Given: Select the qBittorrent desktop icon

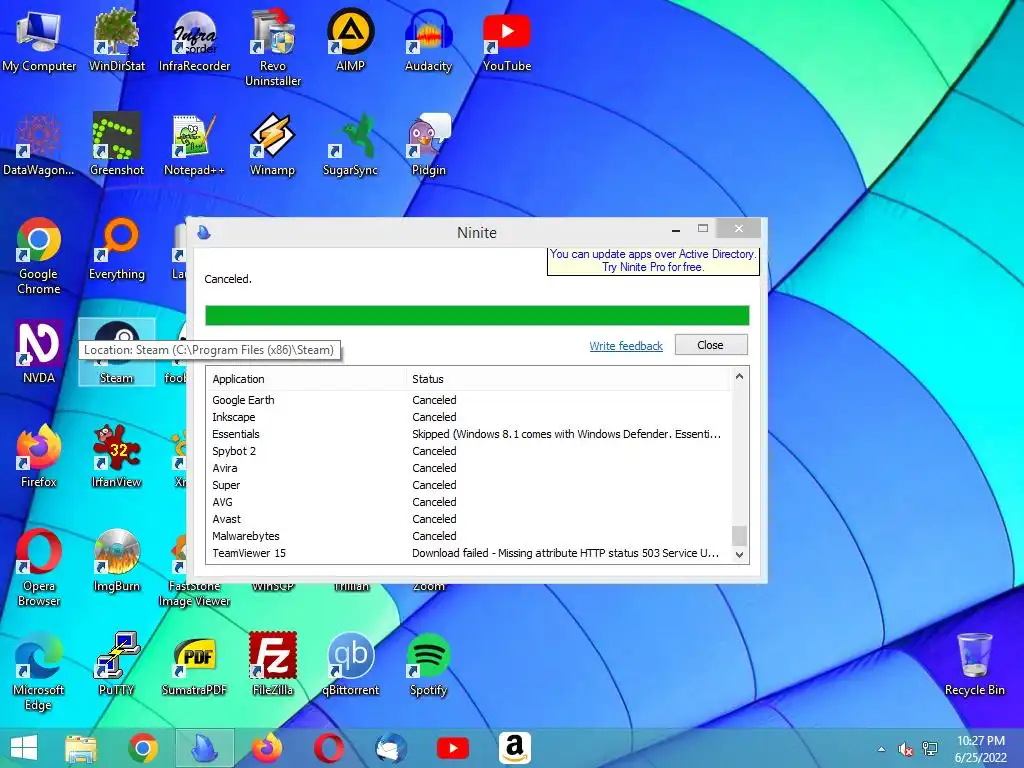Looking at the screenshot, I should 351,664.
